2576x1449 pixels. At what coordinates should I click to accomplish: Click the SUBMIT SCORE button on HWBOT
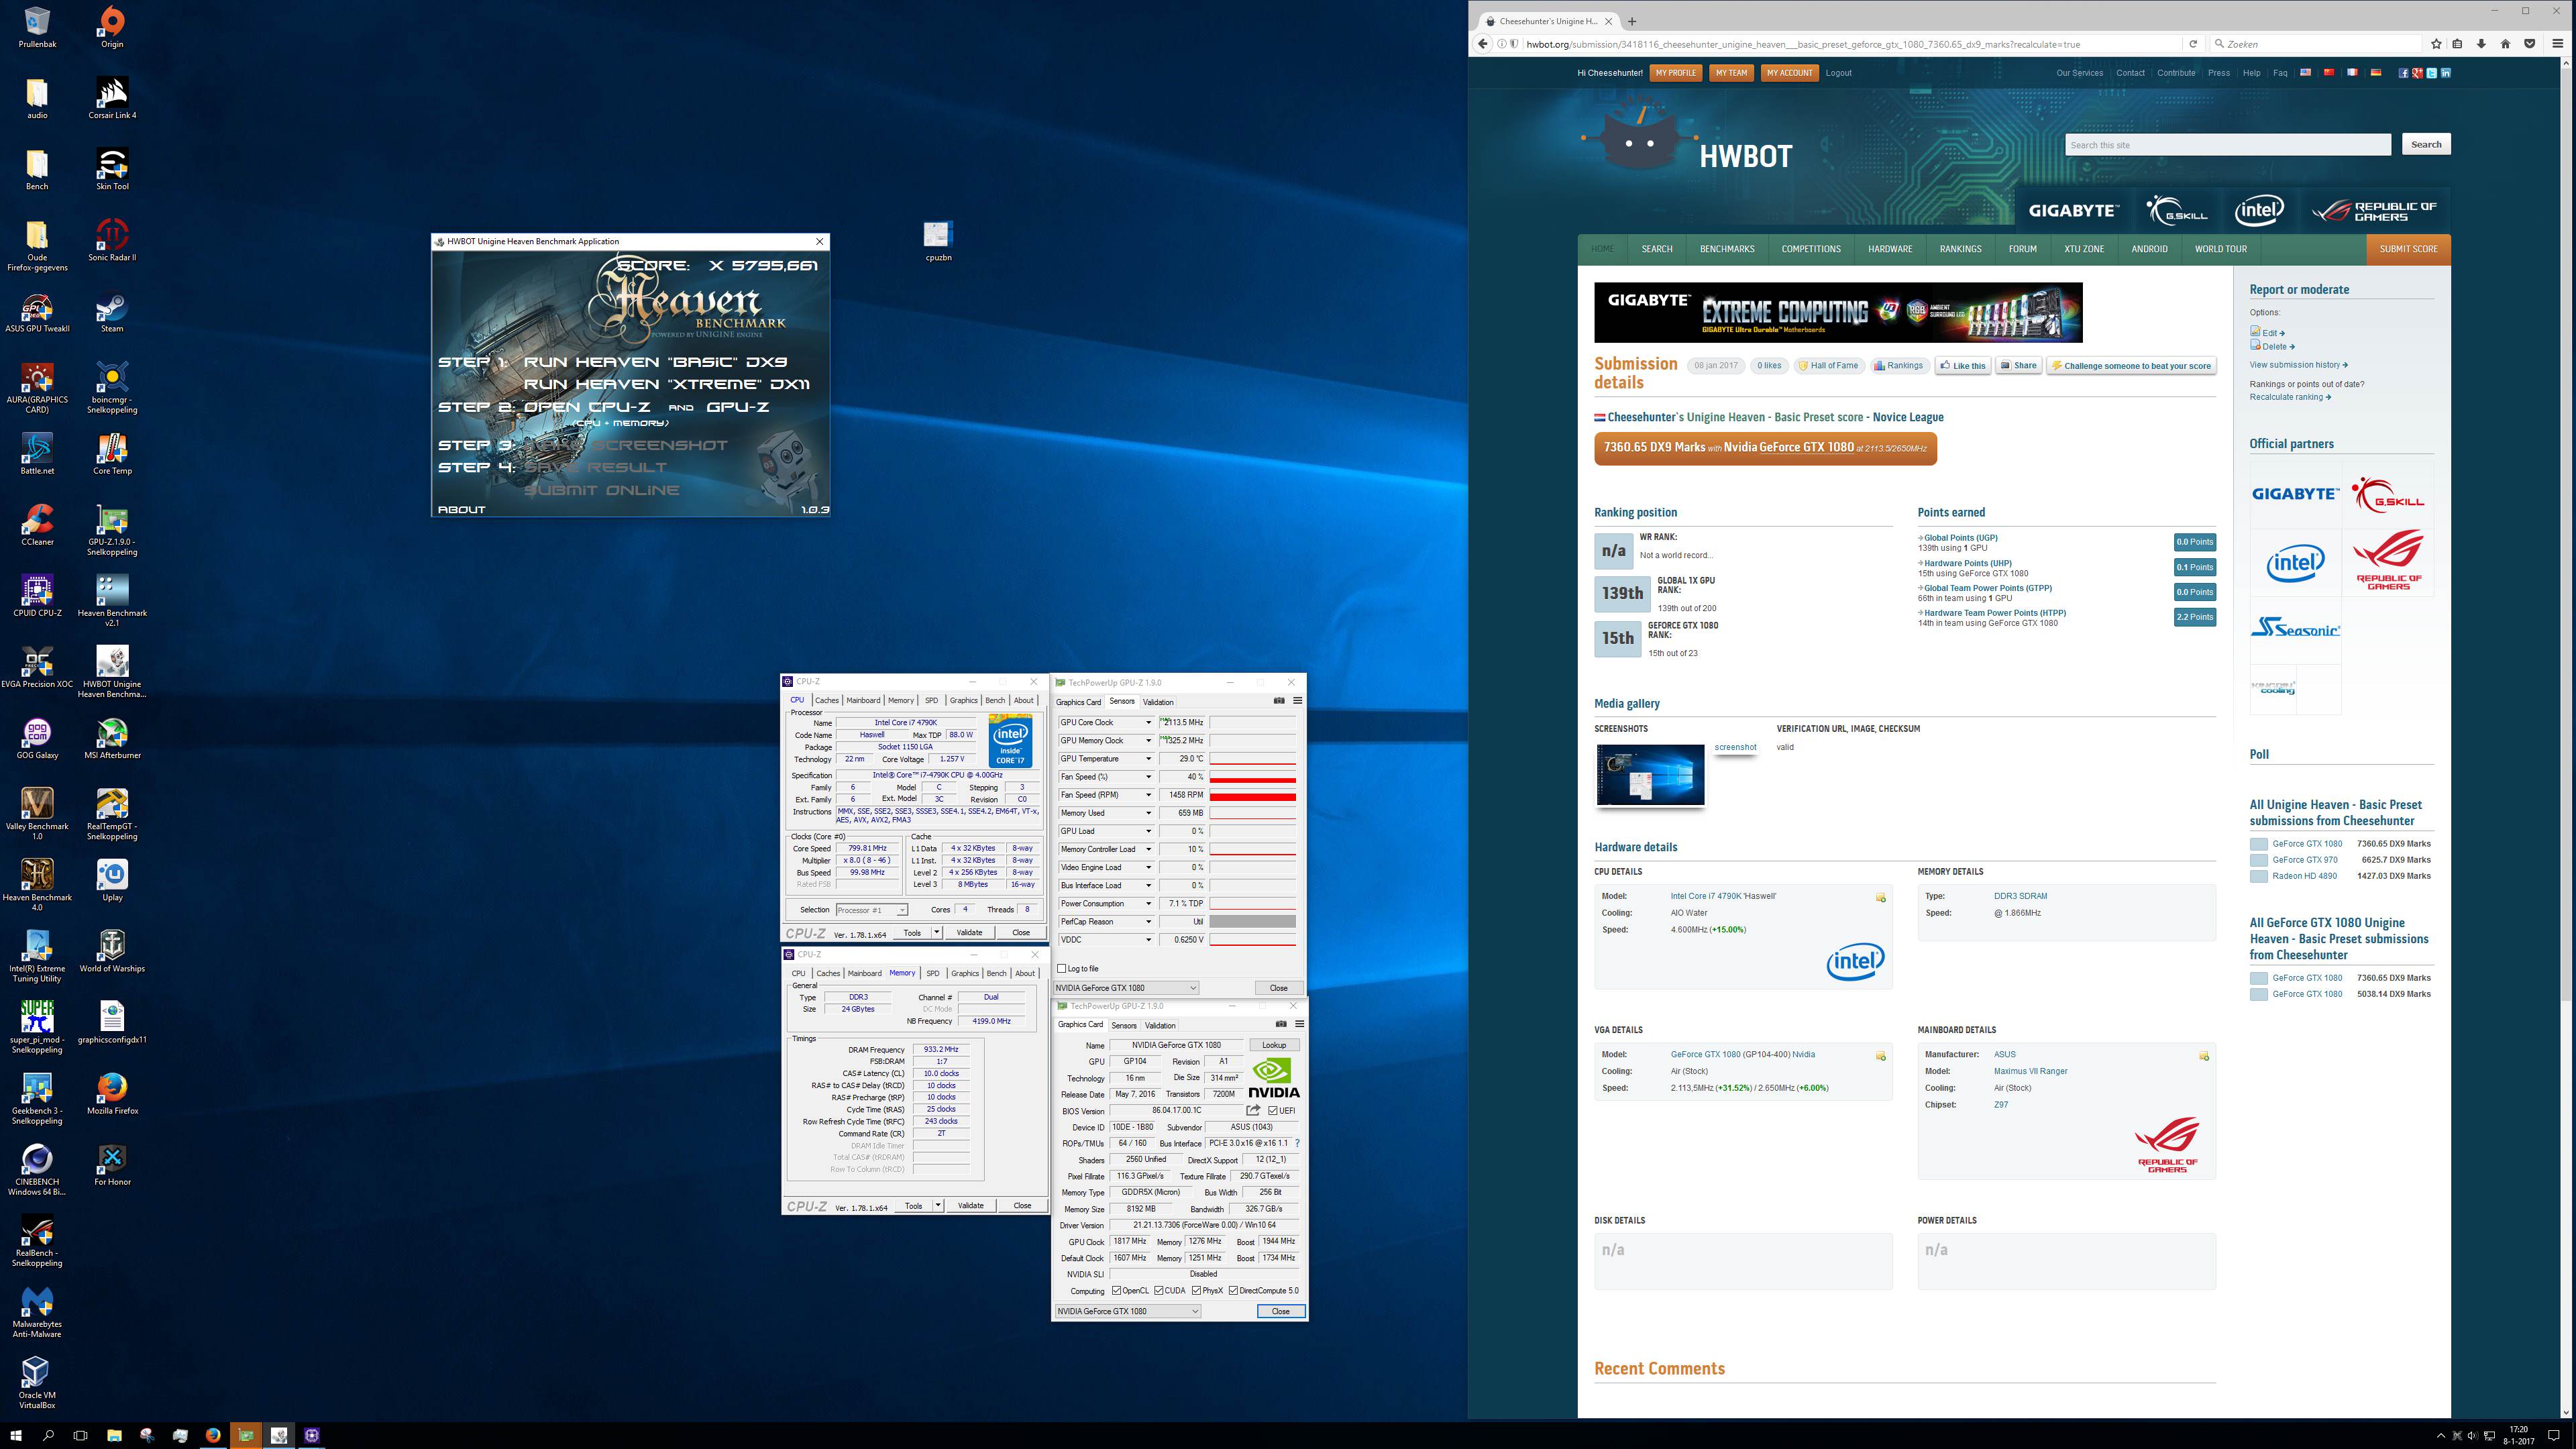tap(2408, 249)
